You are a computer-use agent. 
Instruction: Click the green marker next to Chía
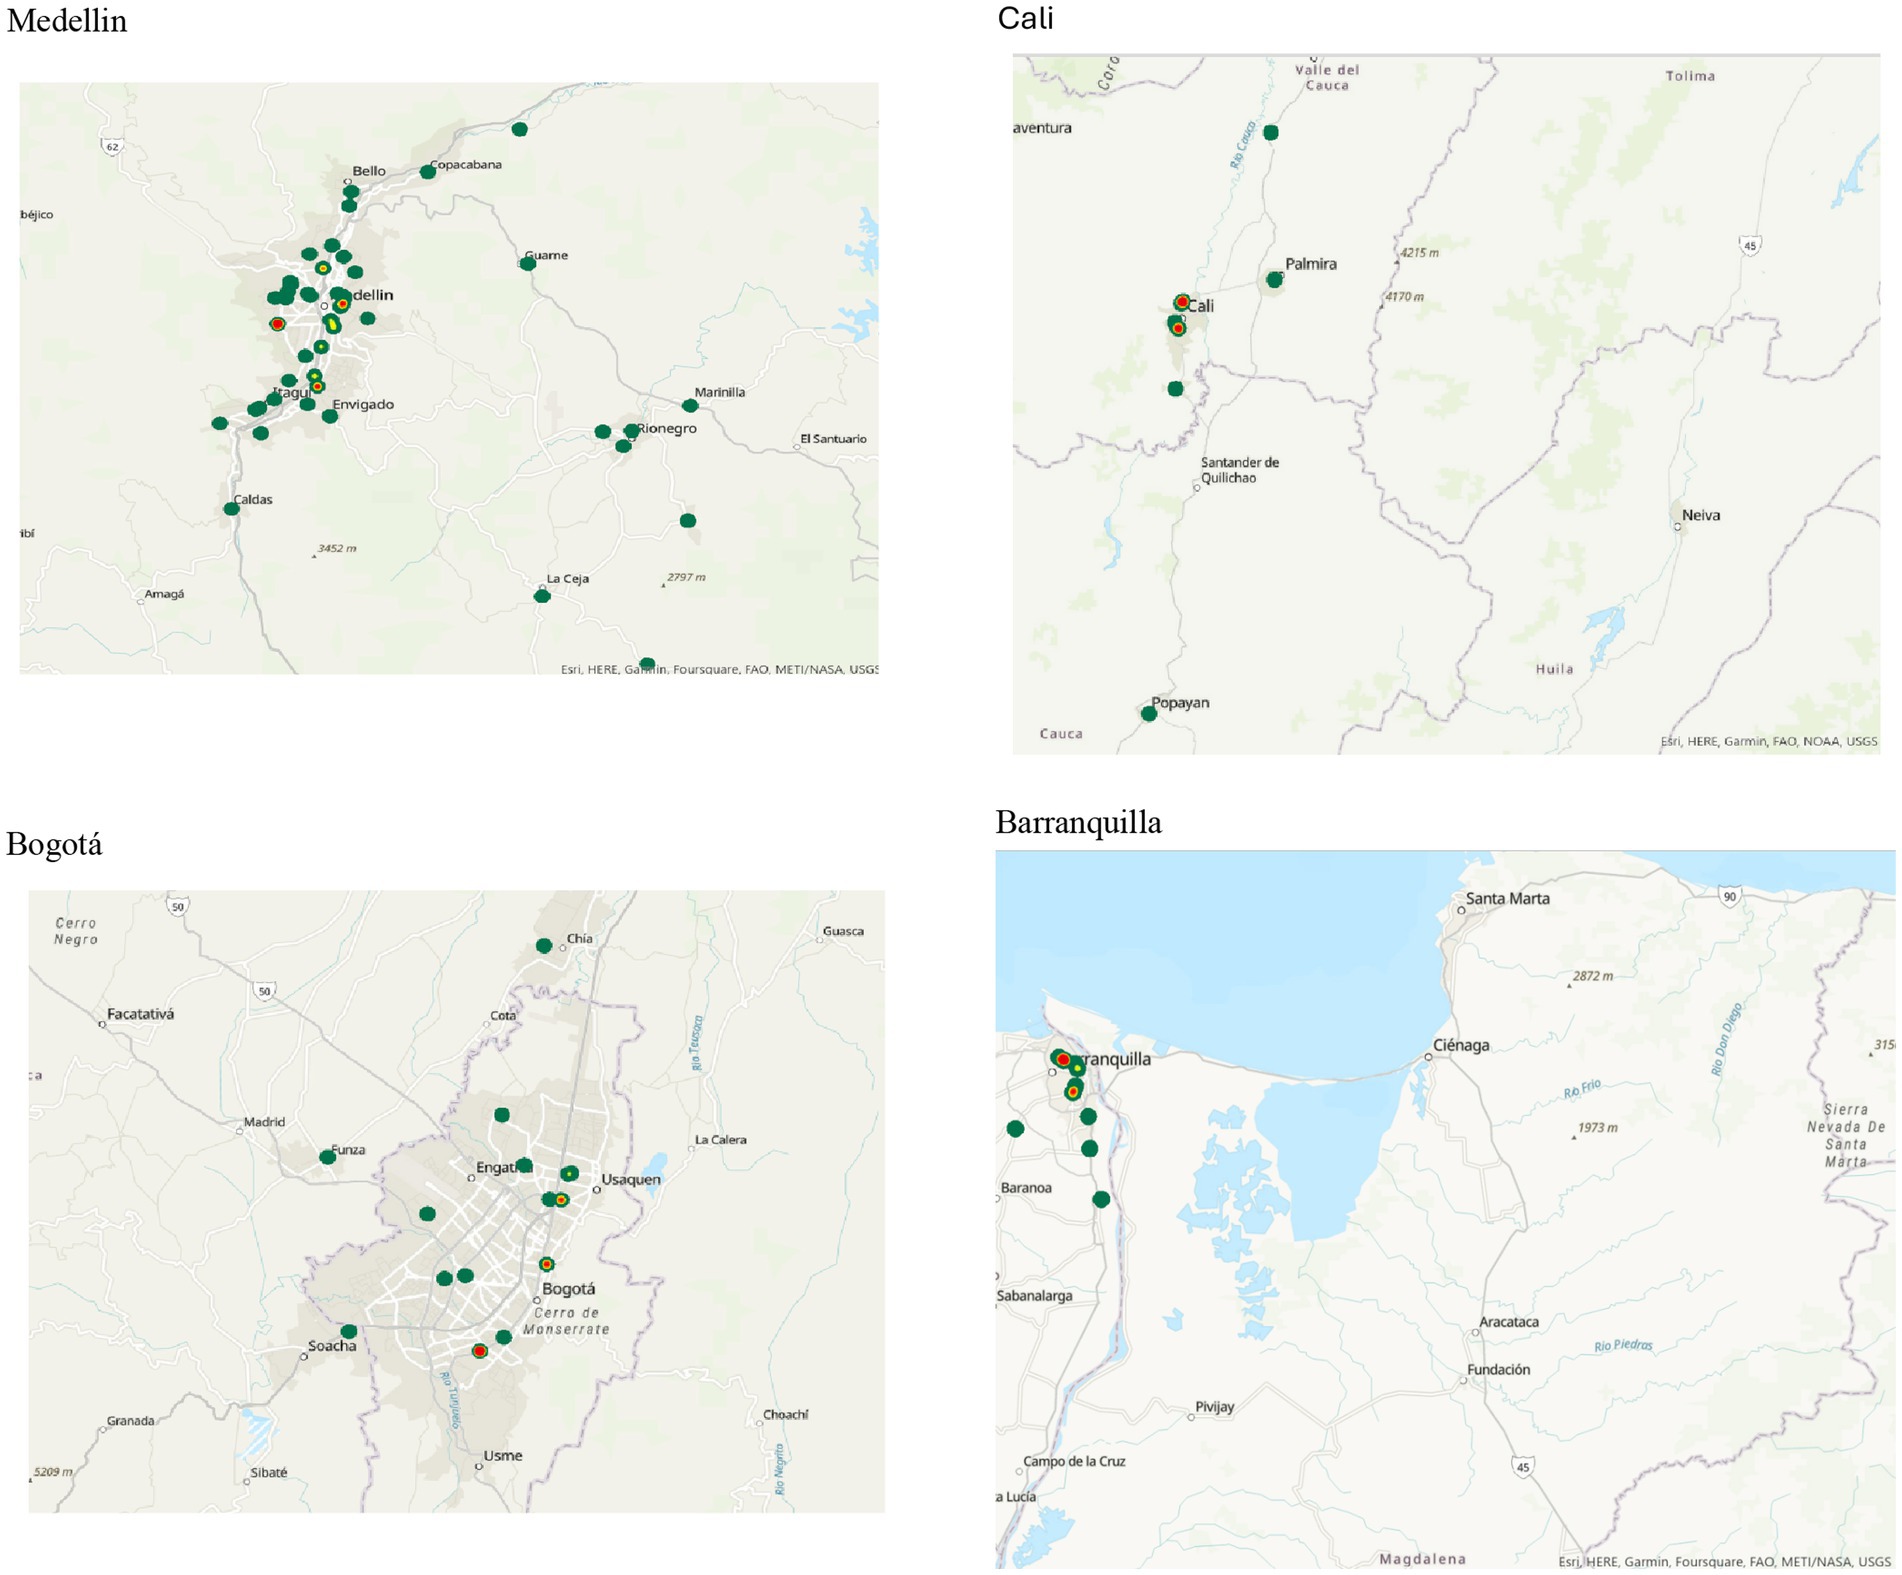544,946
